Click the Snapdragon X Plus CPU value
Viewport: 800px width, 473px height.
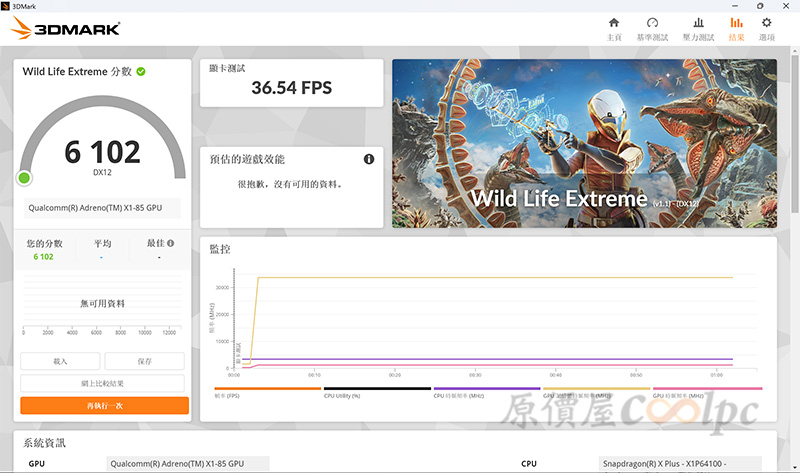pyautogui.click(x=680, y=463)
